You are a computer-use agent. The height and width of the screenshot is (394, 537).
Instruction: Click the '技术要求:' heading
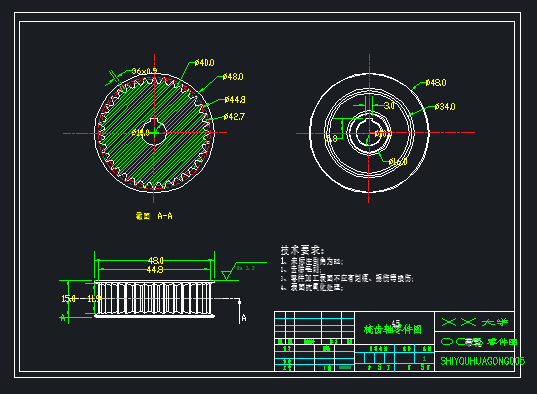(302, 250)
